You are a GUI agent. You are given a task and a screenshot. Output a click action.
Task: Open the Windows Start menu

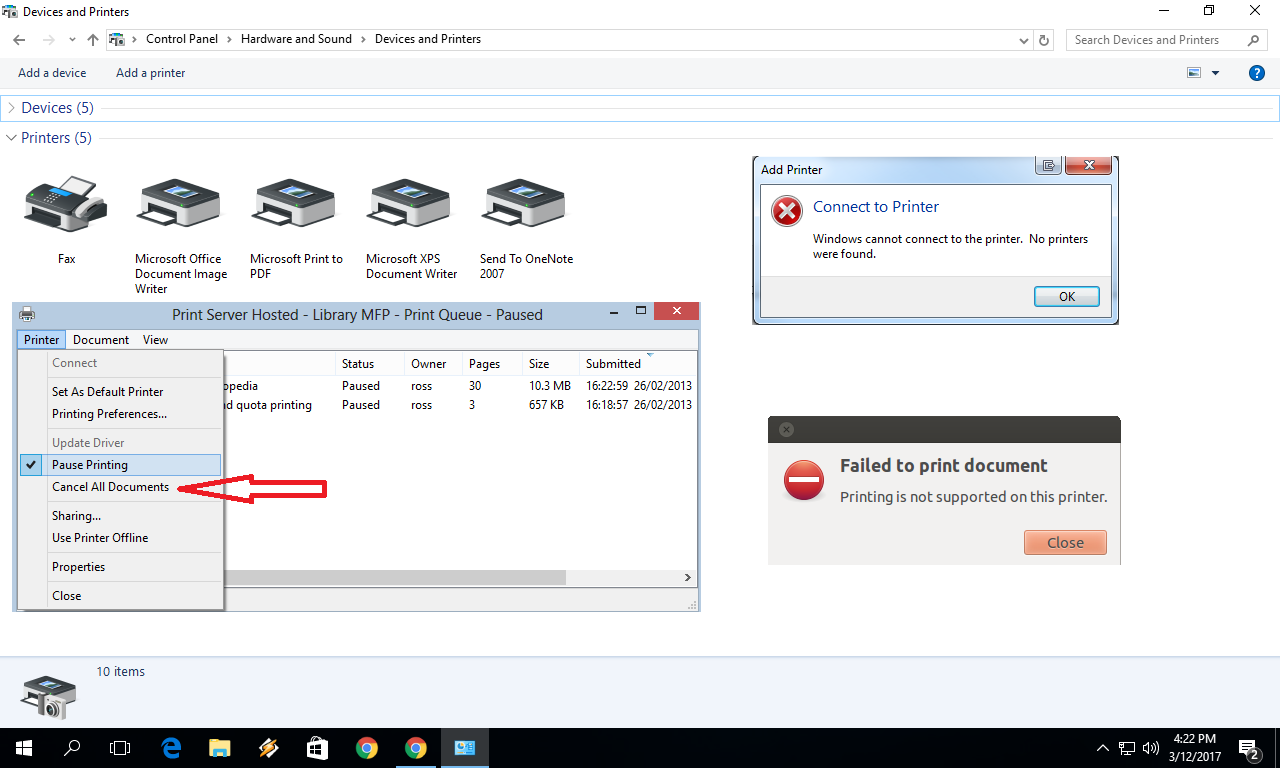point(23,747)
